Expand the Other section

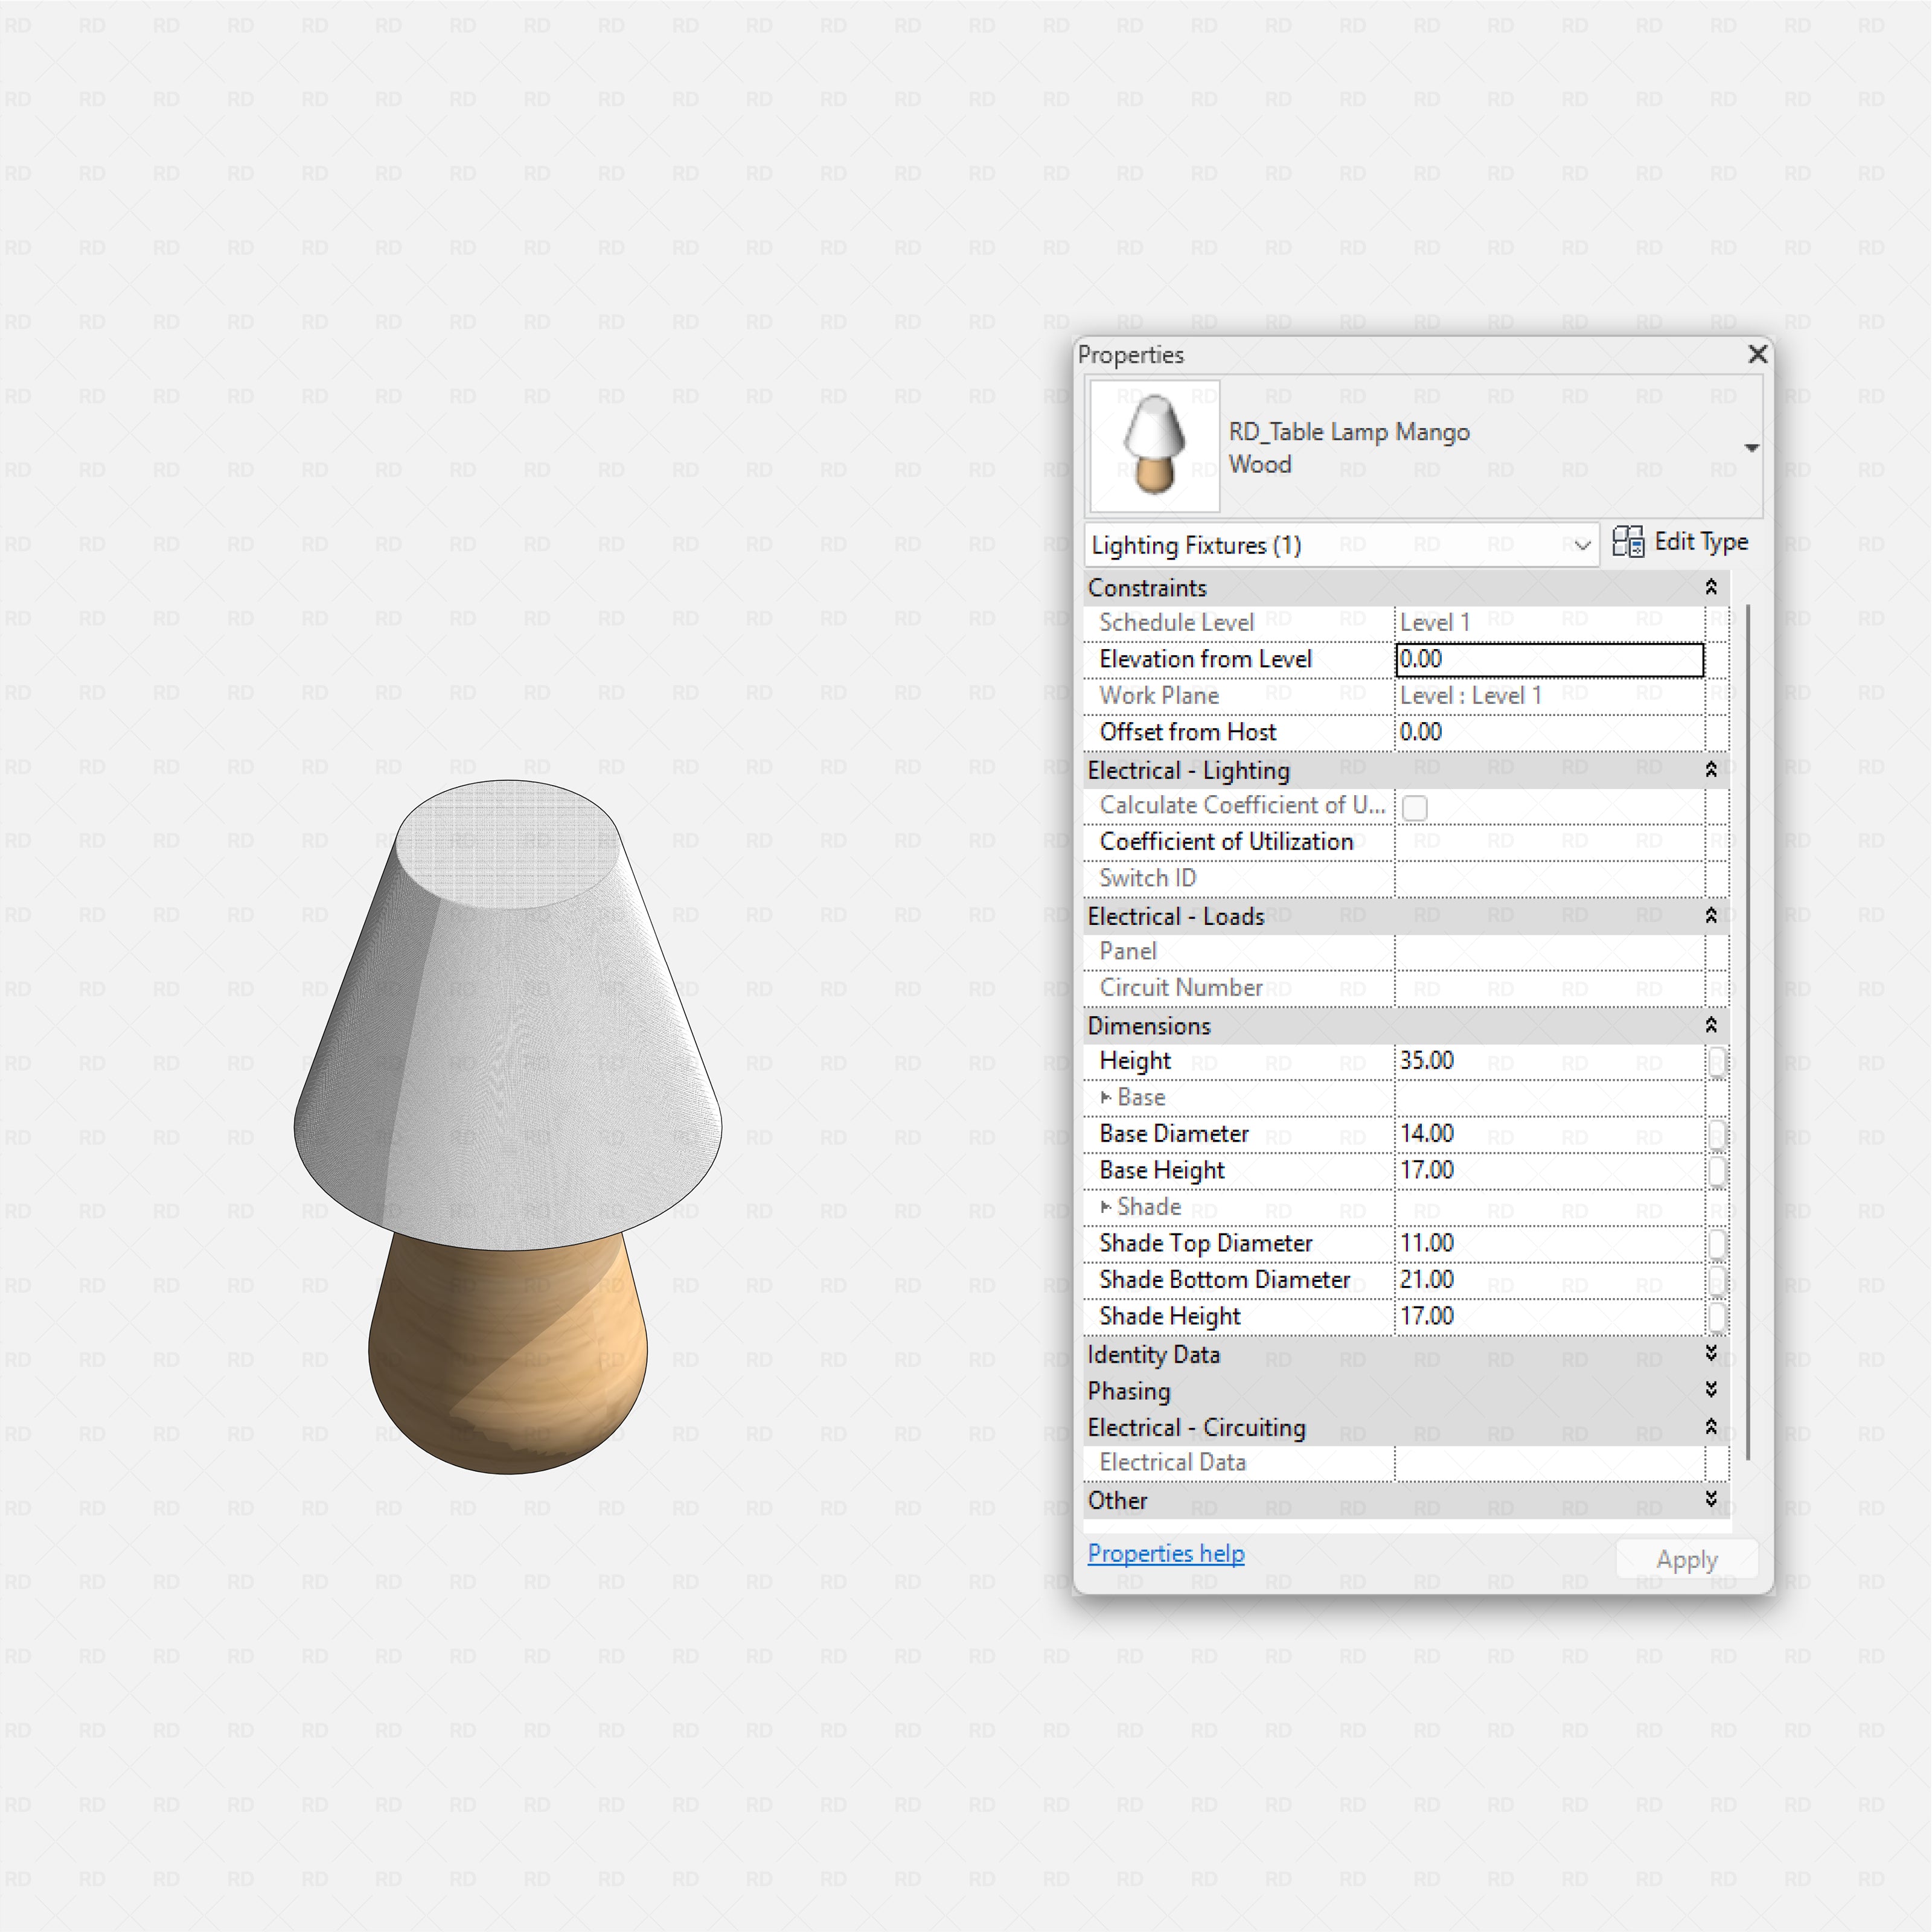coord(1712,1500)
